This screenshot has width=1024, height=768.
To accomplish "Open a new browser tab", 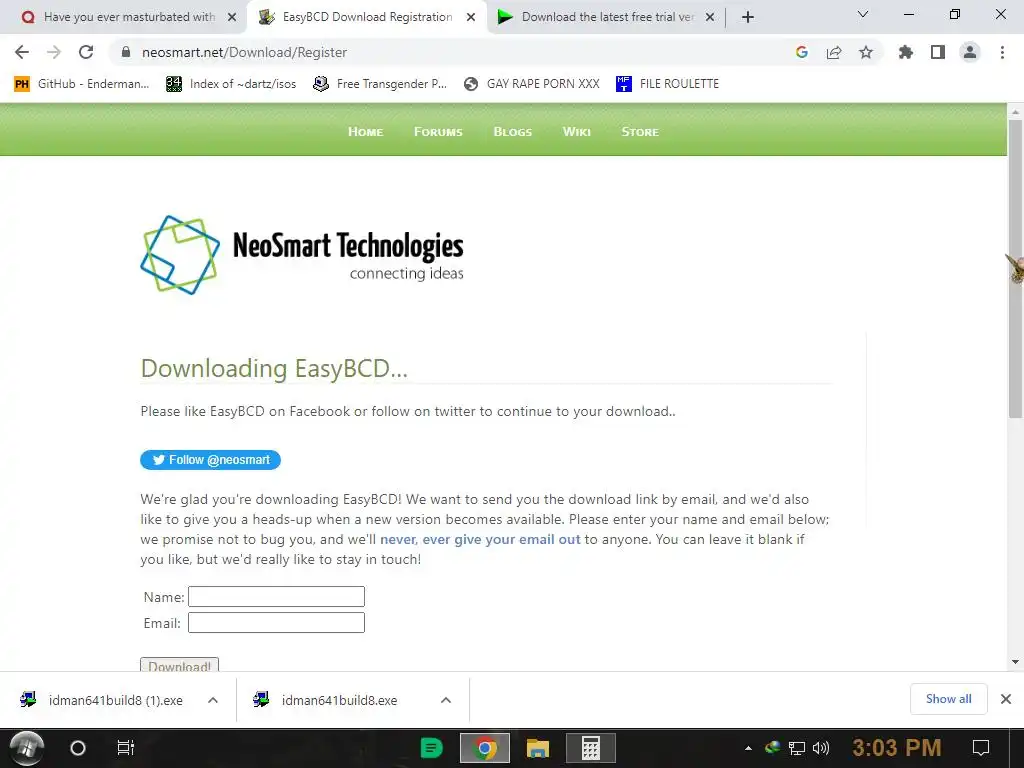I will tap(748, 17).
